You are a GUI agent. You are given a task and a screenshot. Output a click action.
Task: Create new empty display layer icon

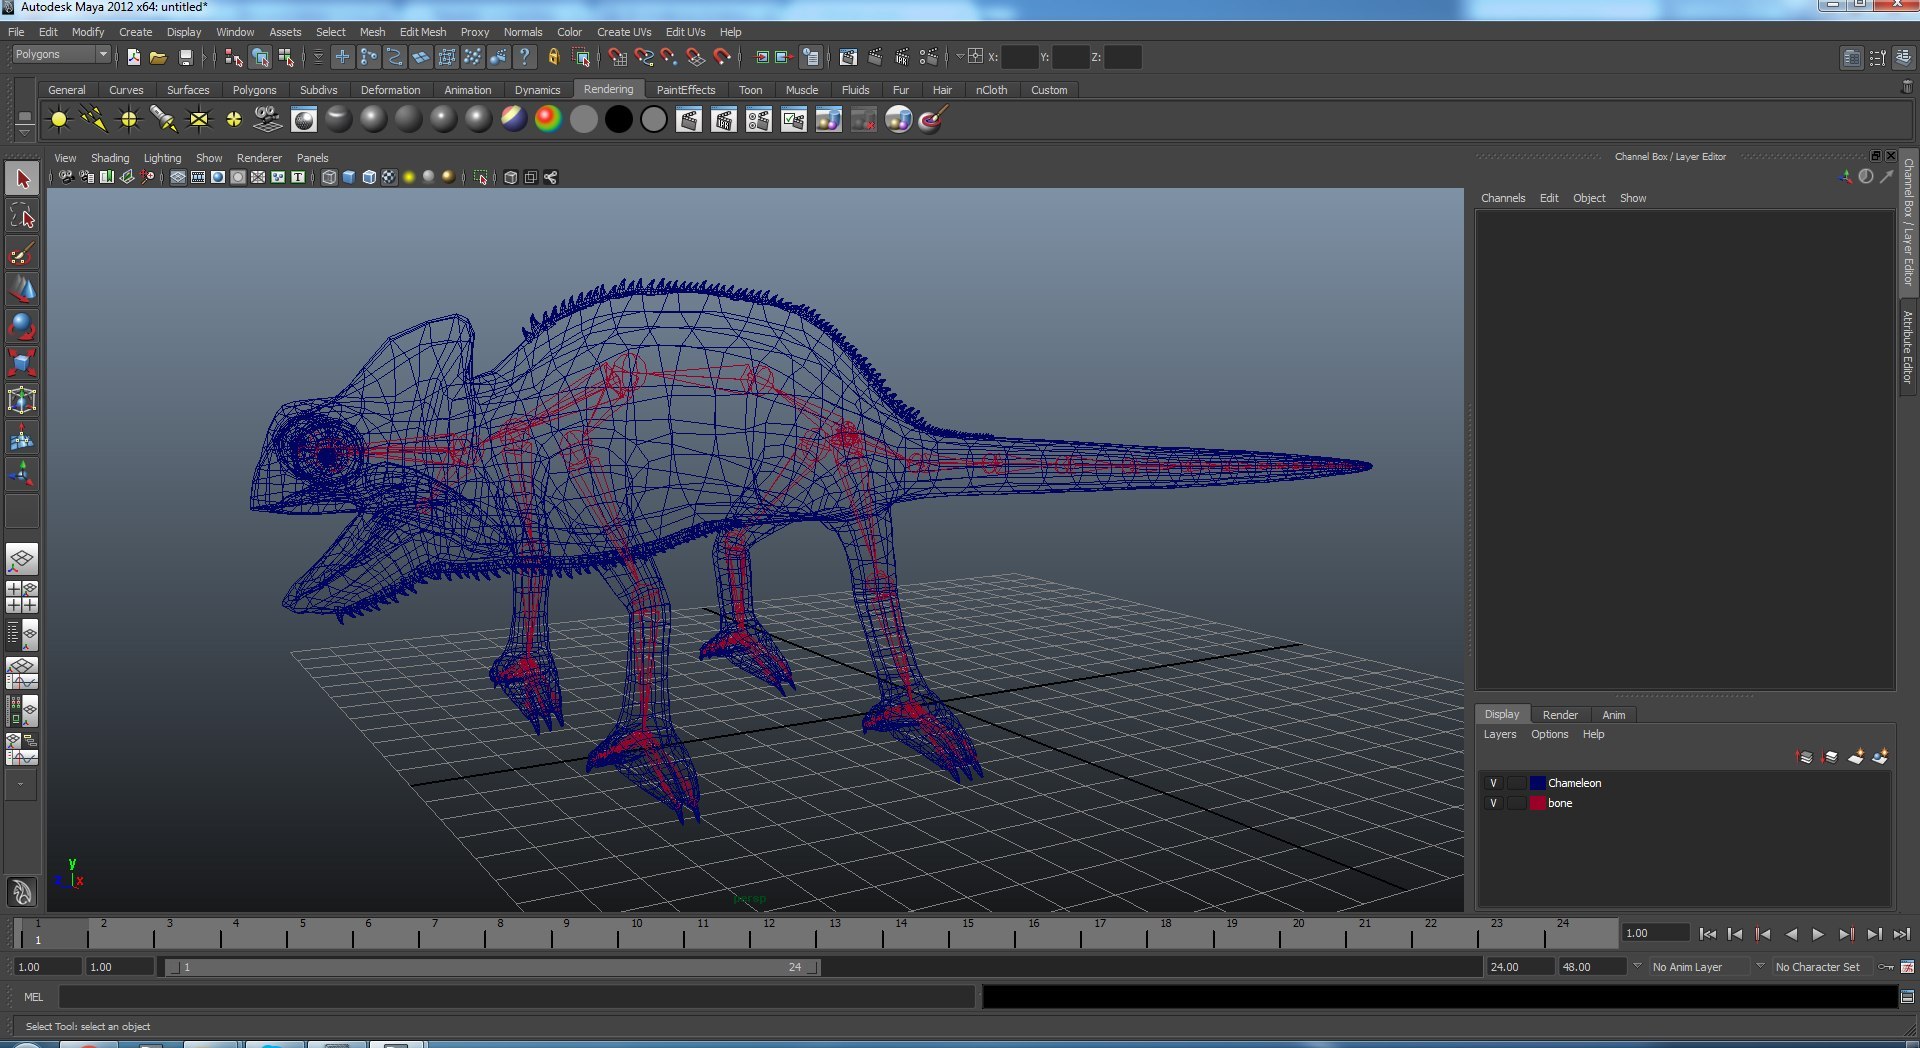1856,757
